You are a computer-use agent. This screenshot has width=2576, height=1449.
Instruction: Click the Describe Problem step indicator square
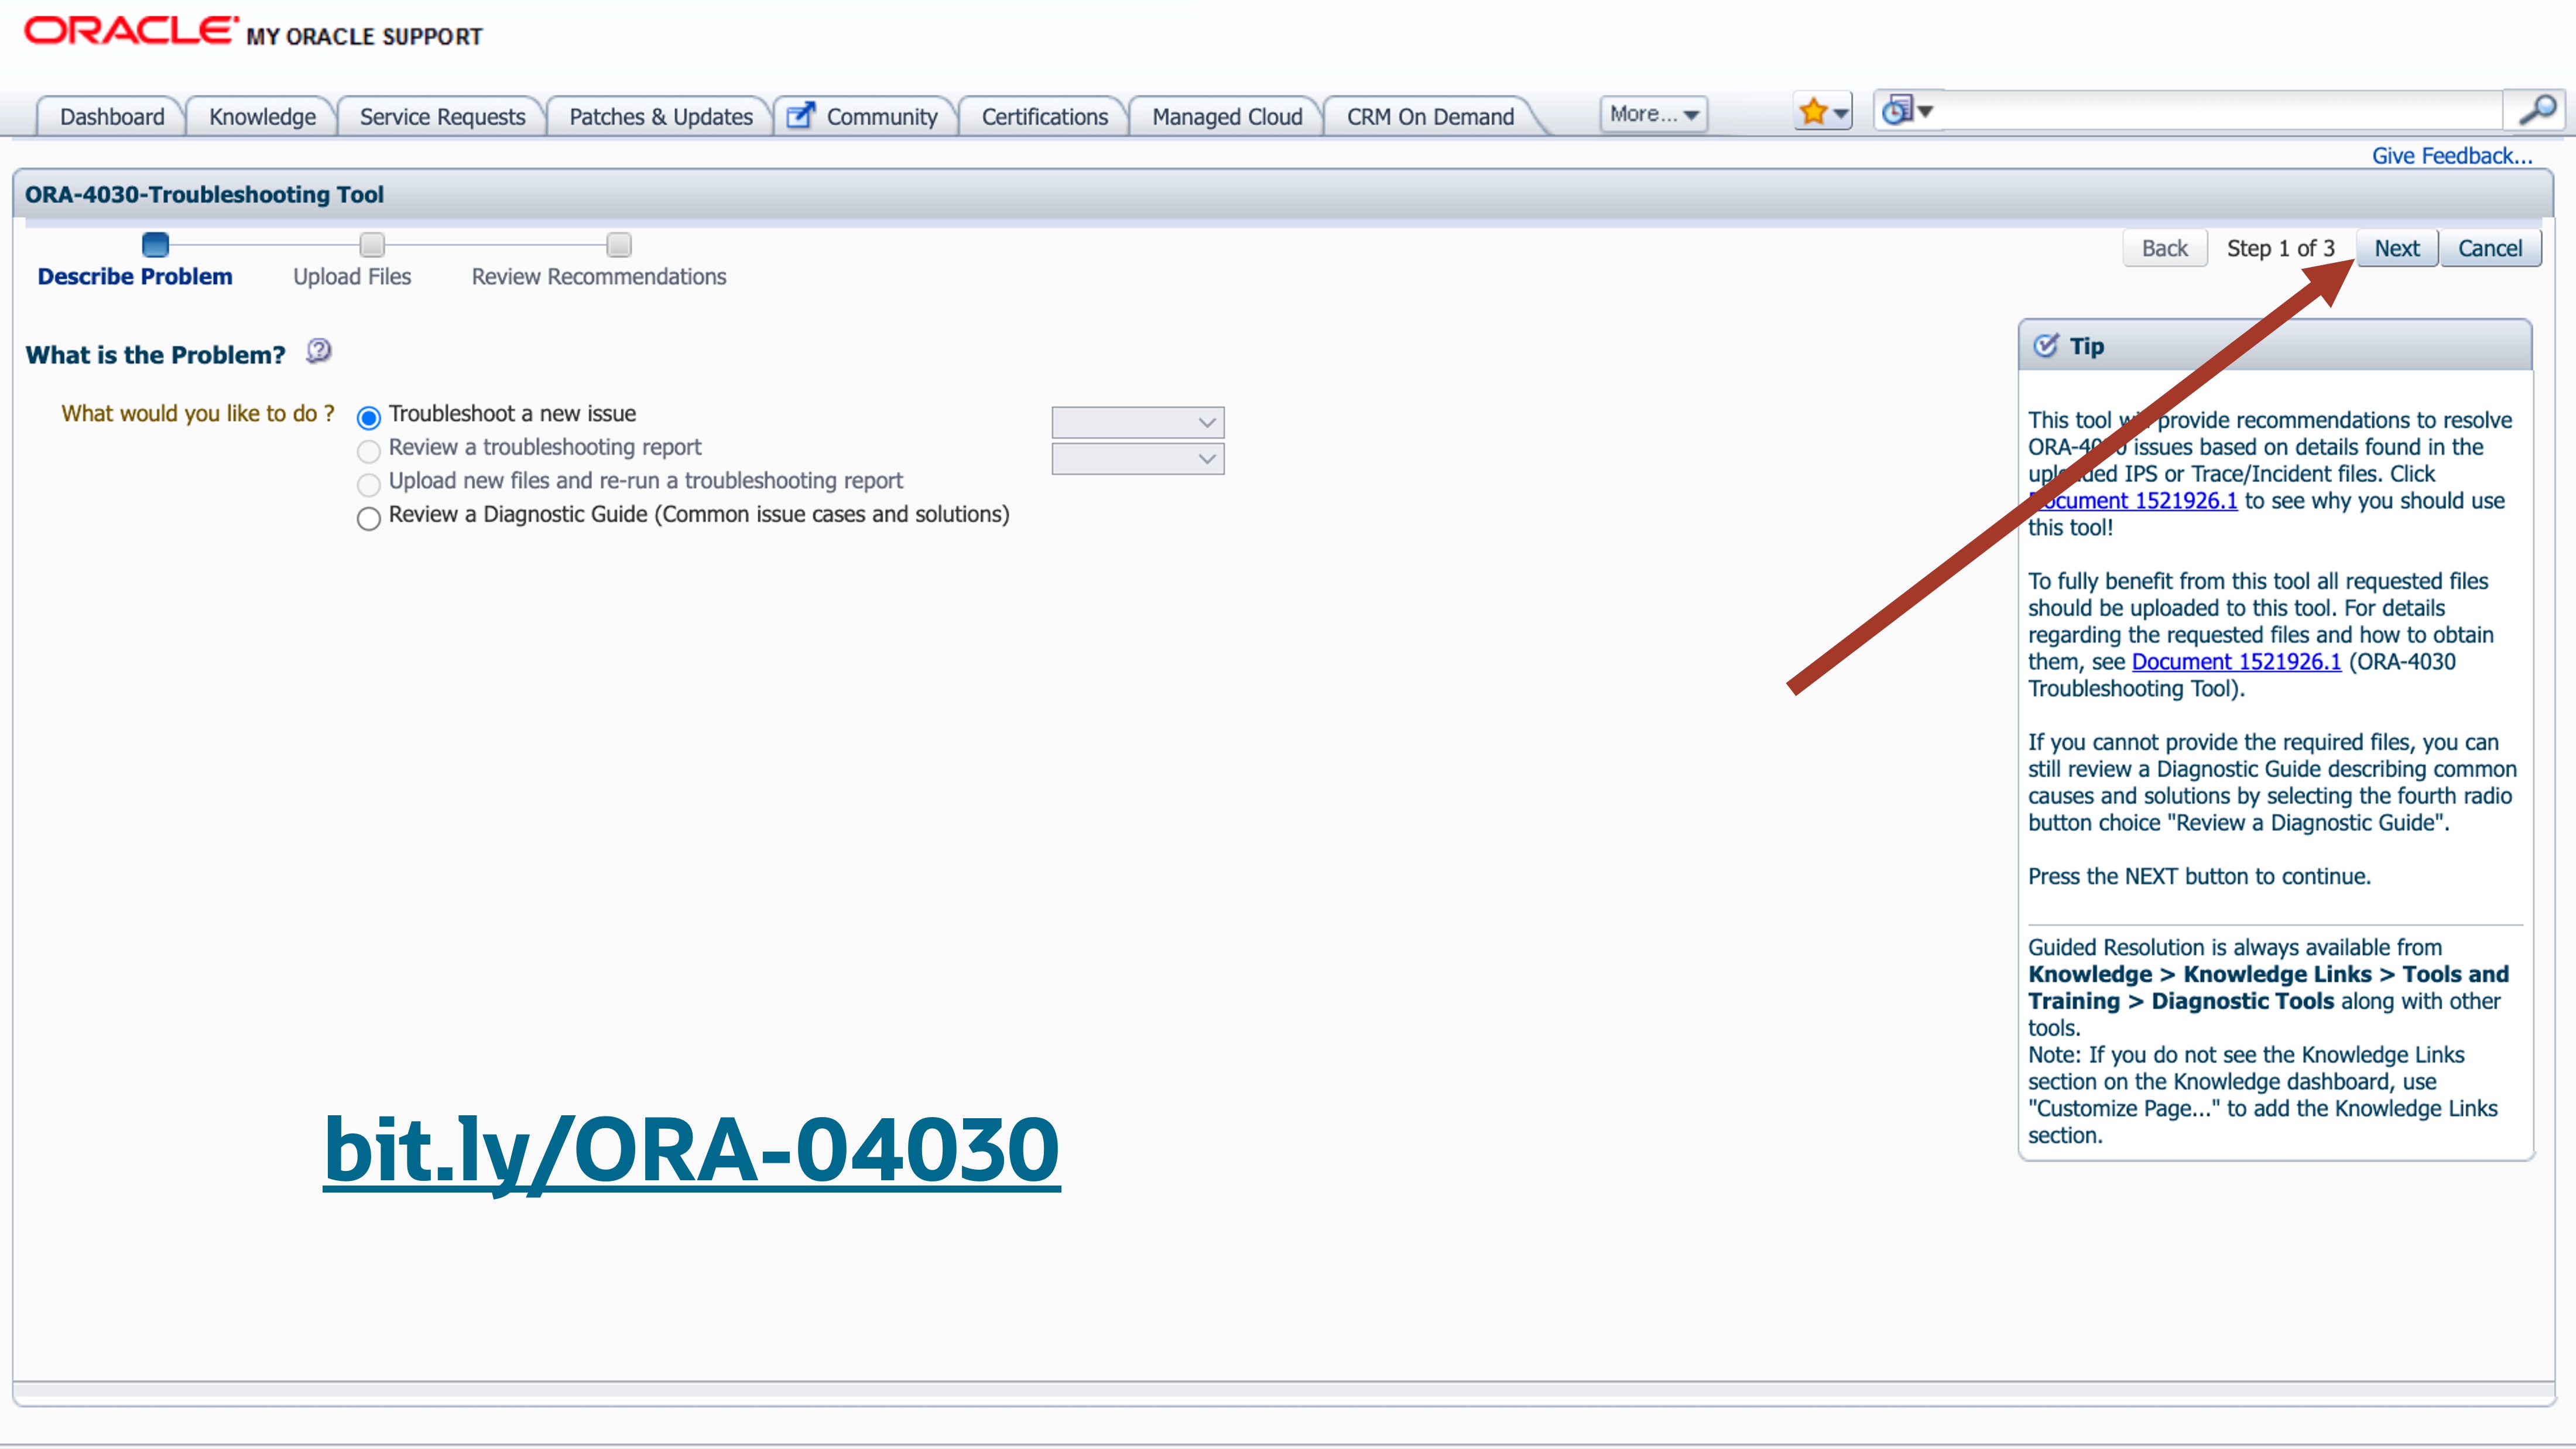(154, 244)
